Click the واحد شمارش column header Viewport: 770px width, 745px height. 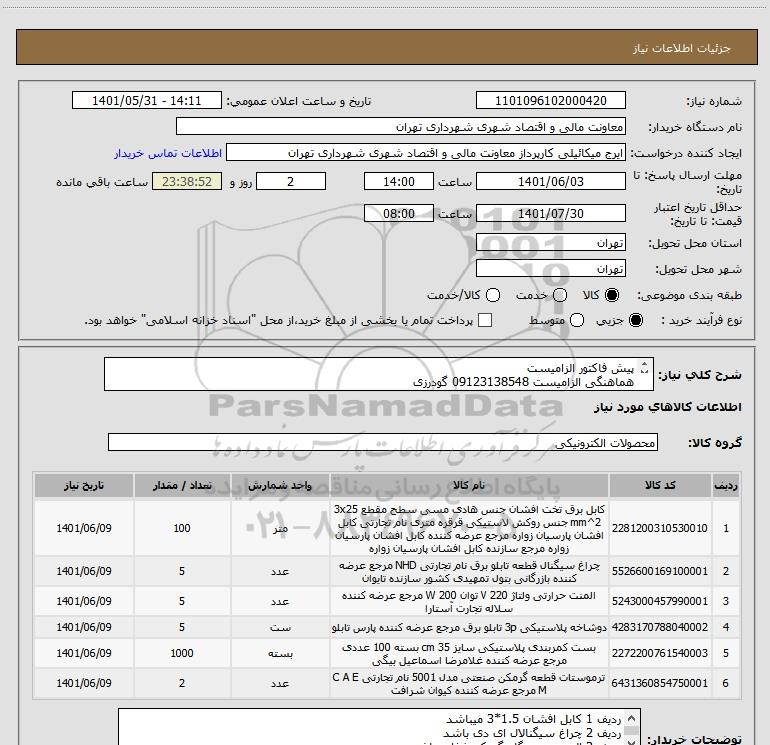[280, 485]
